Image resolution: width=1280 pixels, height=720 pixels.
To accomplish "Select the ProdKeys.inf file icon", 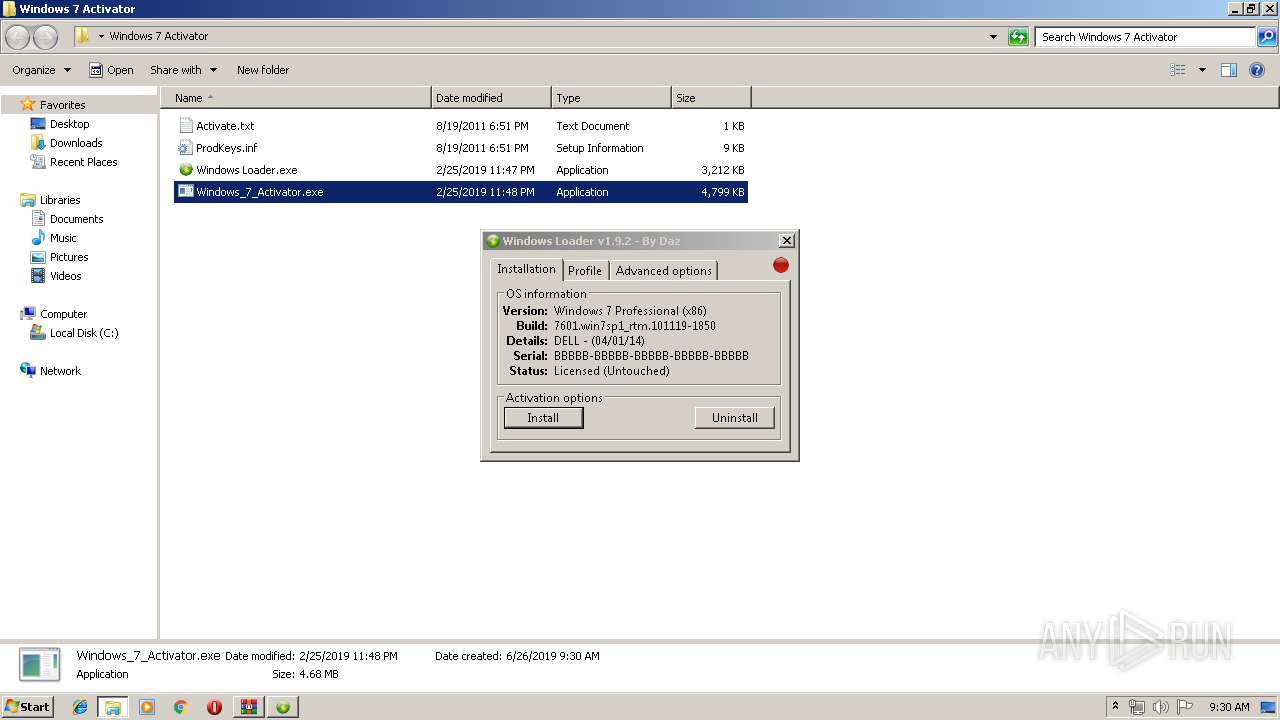I will [185, 148].
